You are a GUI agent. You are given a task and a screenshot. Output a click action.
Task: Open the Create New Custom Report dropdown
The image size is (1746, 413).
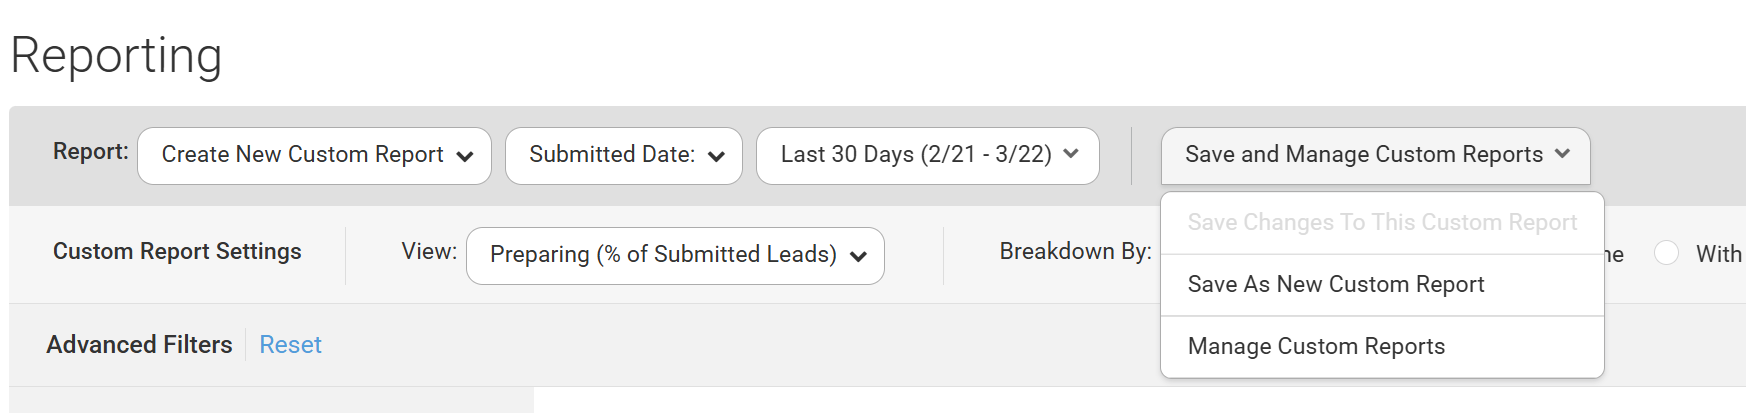(303, 155)
